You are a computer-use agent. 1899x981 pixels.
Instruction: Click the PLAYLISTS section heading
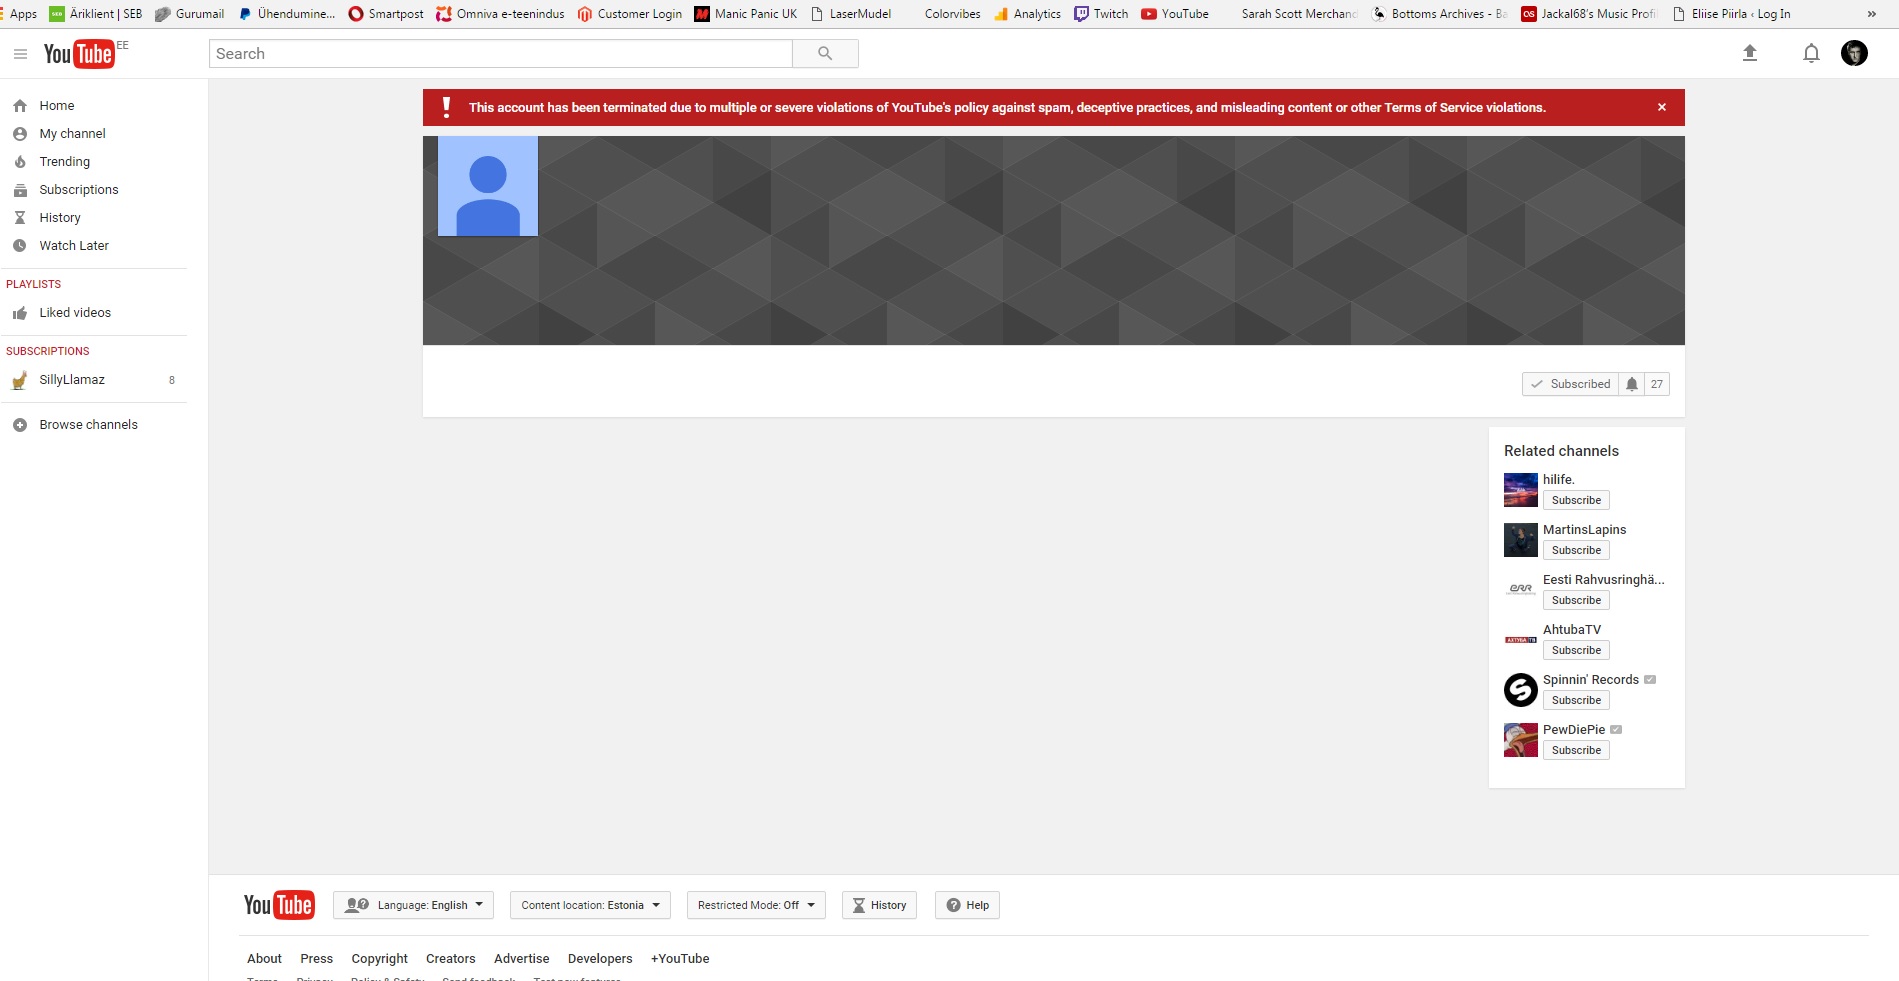coord(34,284)
